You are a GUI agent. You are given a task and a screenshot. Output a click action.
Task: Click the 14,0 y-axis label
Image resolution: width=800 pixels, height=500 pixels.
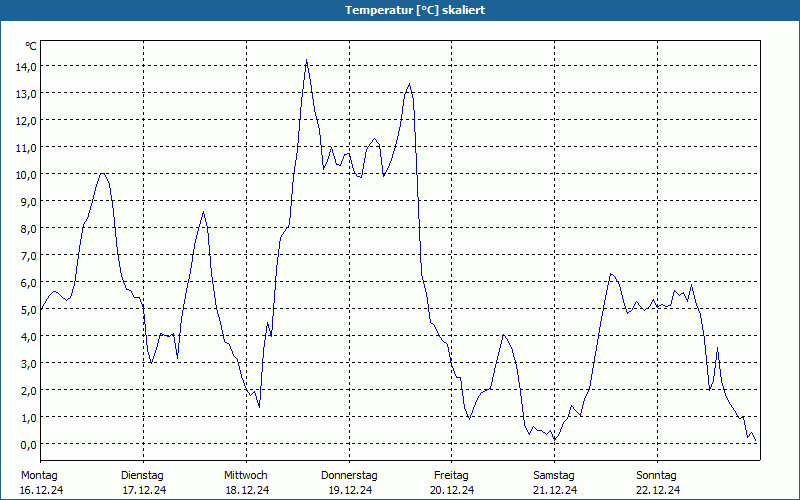click(28, 66)
